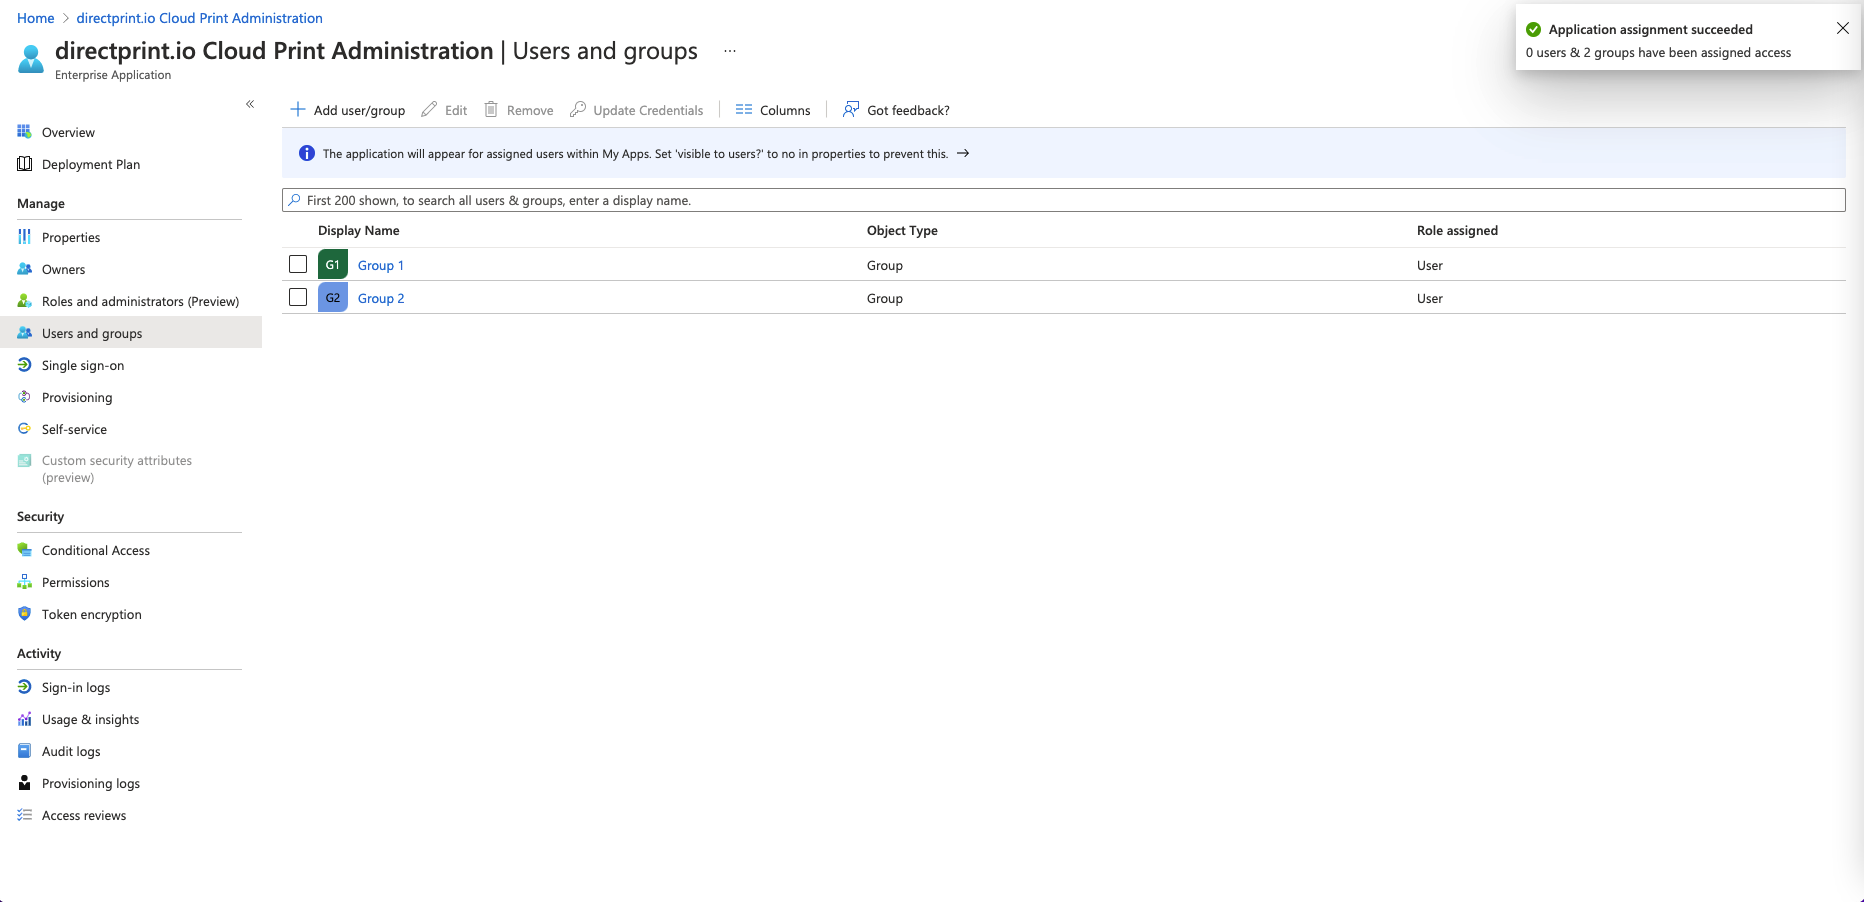The height and width of the screenshot is (902, 1864).
Task: Click the Got feedback icon
Action: tap(851, 109)
